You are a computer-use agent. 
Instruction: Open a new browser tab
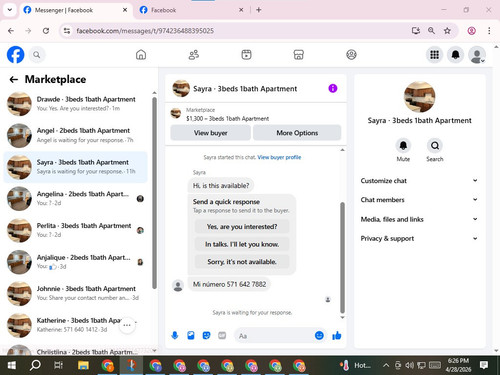coord(259,10)
